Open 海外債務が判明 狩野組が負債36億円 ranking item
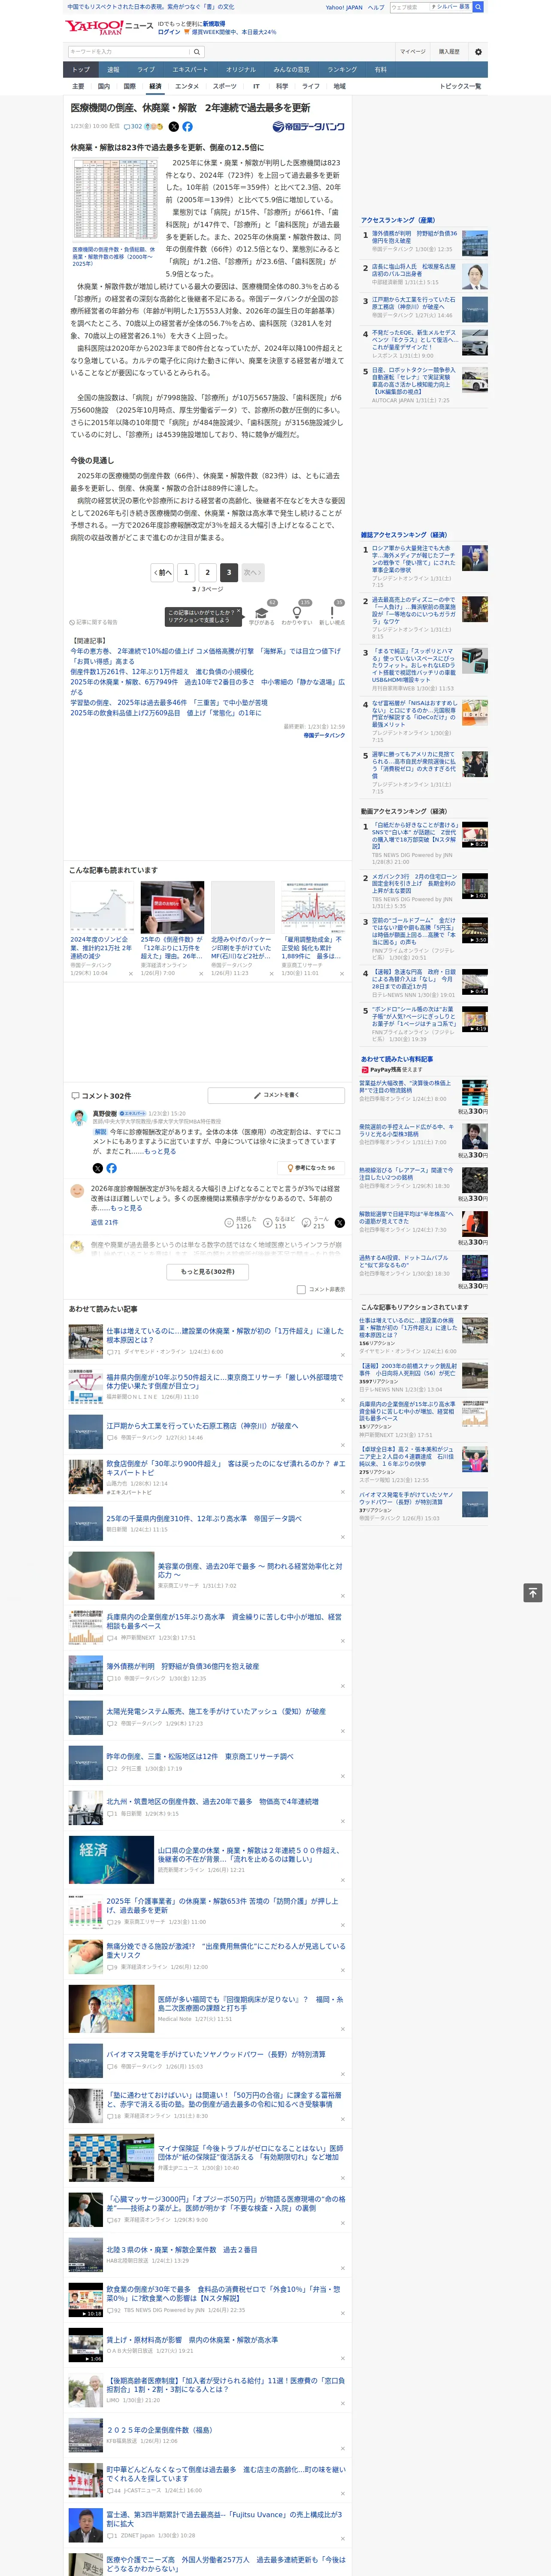Viewport: 551px width, 2576px height. coord(414,237)
